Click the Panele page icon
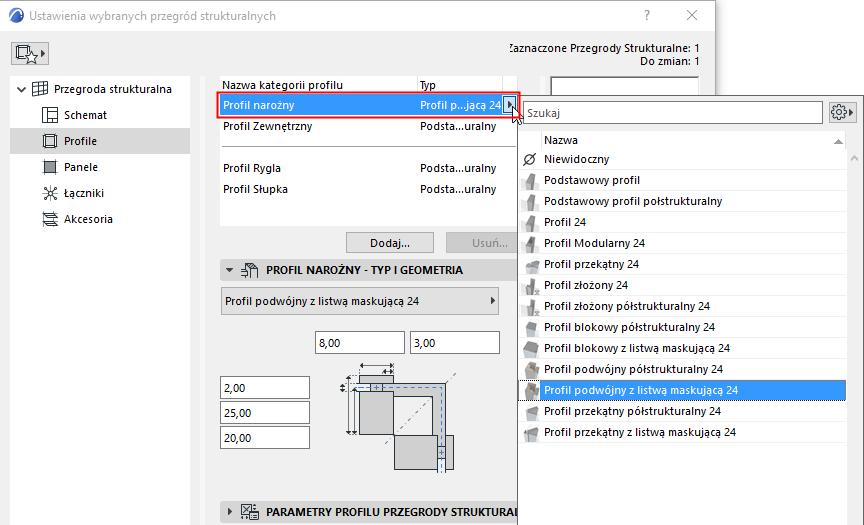The image size is (864, 525). coord(50,167)
